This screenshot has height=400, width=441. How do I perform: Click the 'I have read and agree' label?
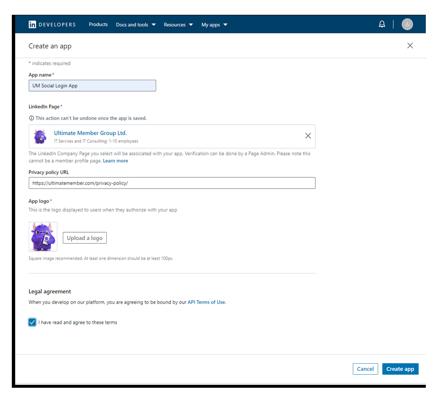pyautogui.click(x=78, y=322)
